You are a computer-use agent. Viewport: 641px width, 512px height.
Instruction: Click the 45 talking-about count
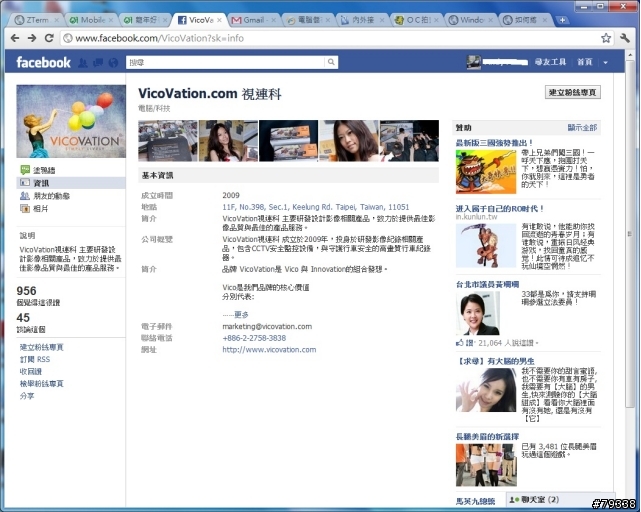(x=23, y=318)
